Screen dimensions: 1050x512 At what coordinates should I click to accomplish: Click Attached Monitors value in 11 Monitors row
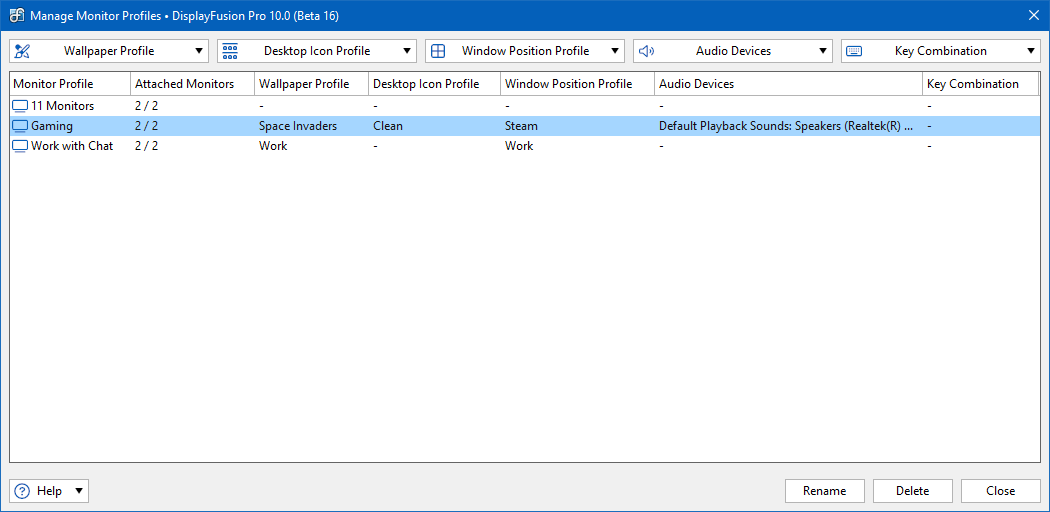tap(147, 106)
